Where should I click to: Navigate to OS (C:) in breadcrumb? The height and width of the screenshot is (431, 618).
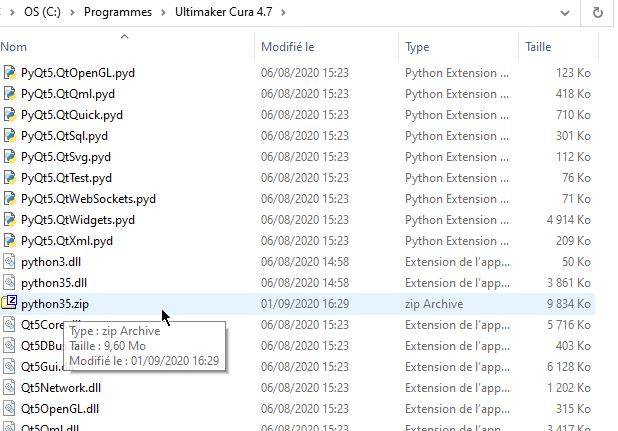pyautogui.click(x=43, y=12)
